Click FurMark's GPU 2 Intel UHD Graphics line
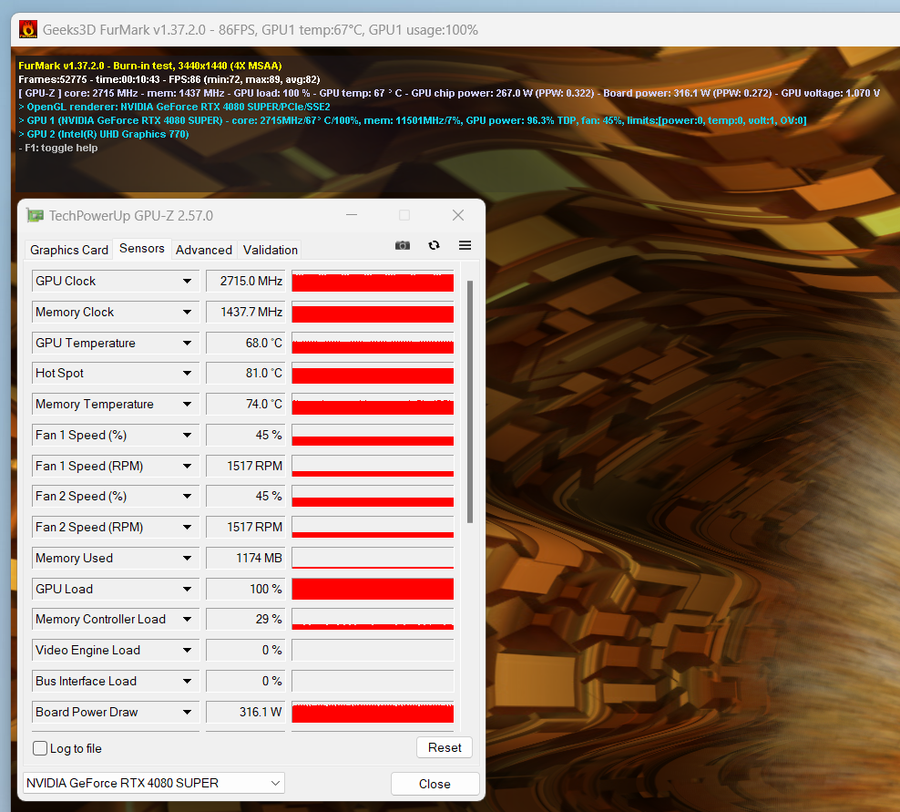Viewport: 900px width, 812px height. (104, 134)
